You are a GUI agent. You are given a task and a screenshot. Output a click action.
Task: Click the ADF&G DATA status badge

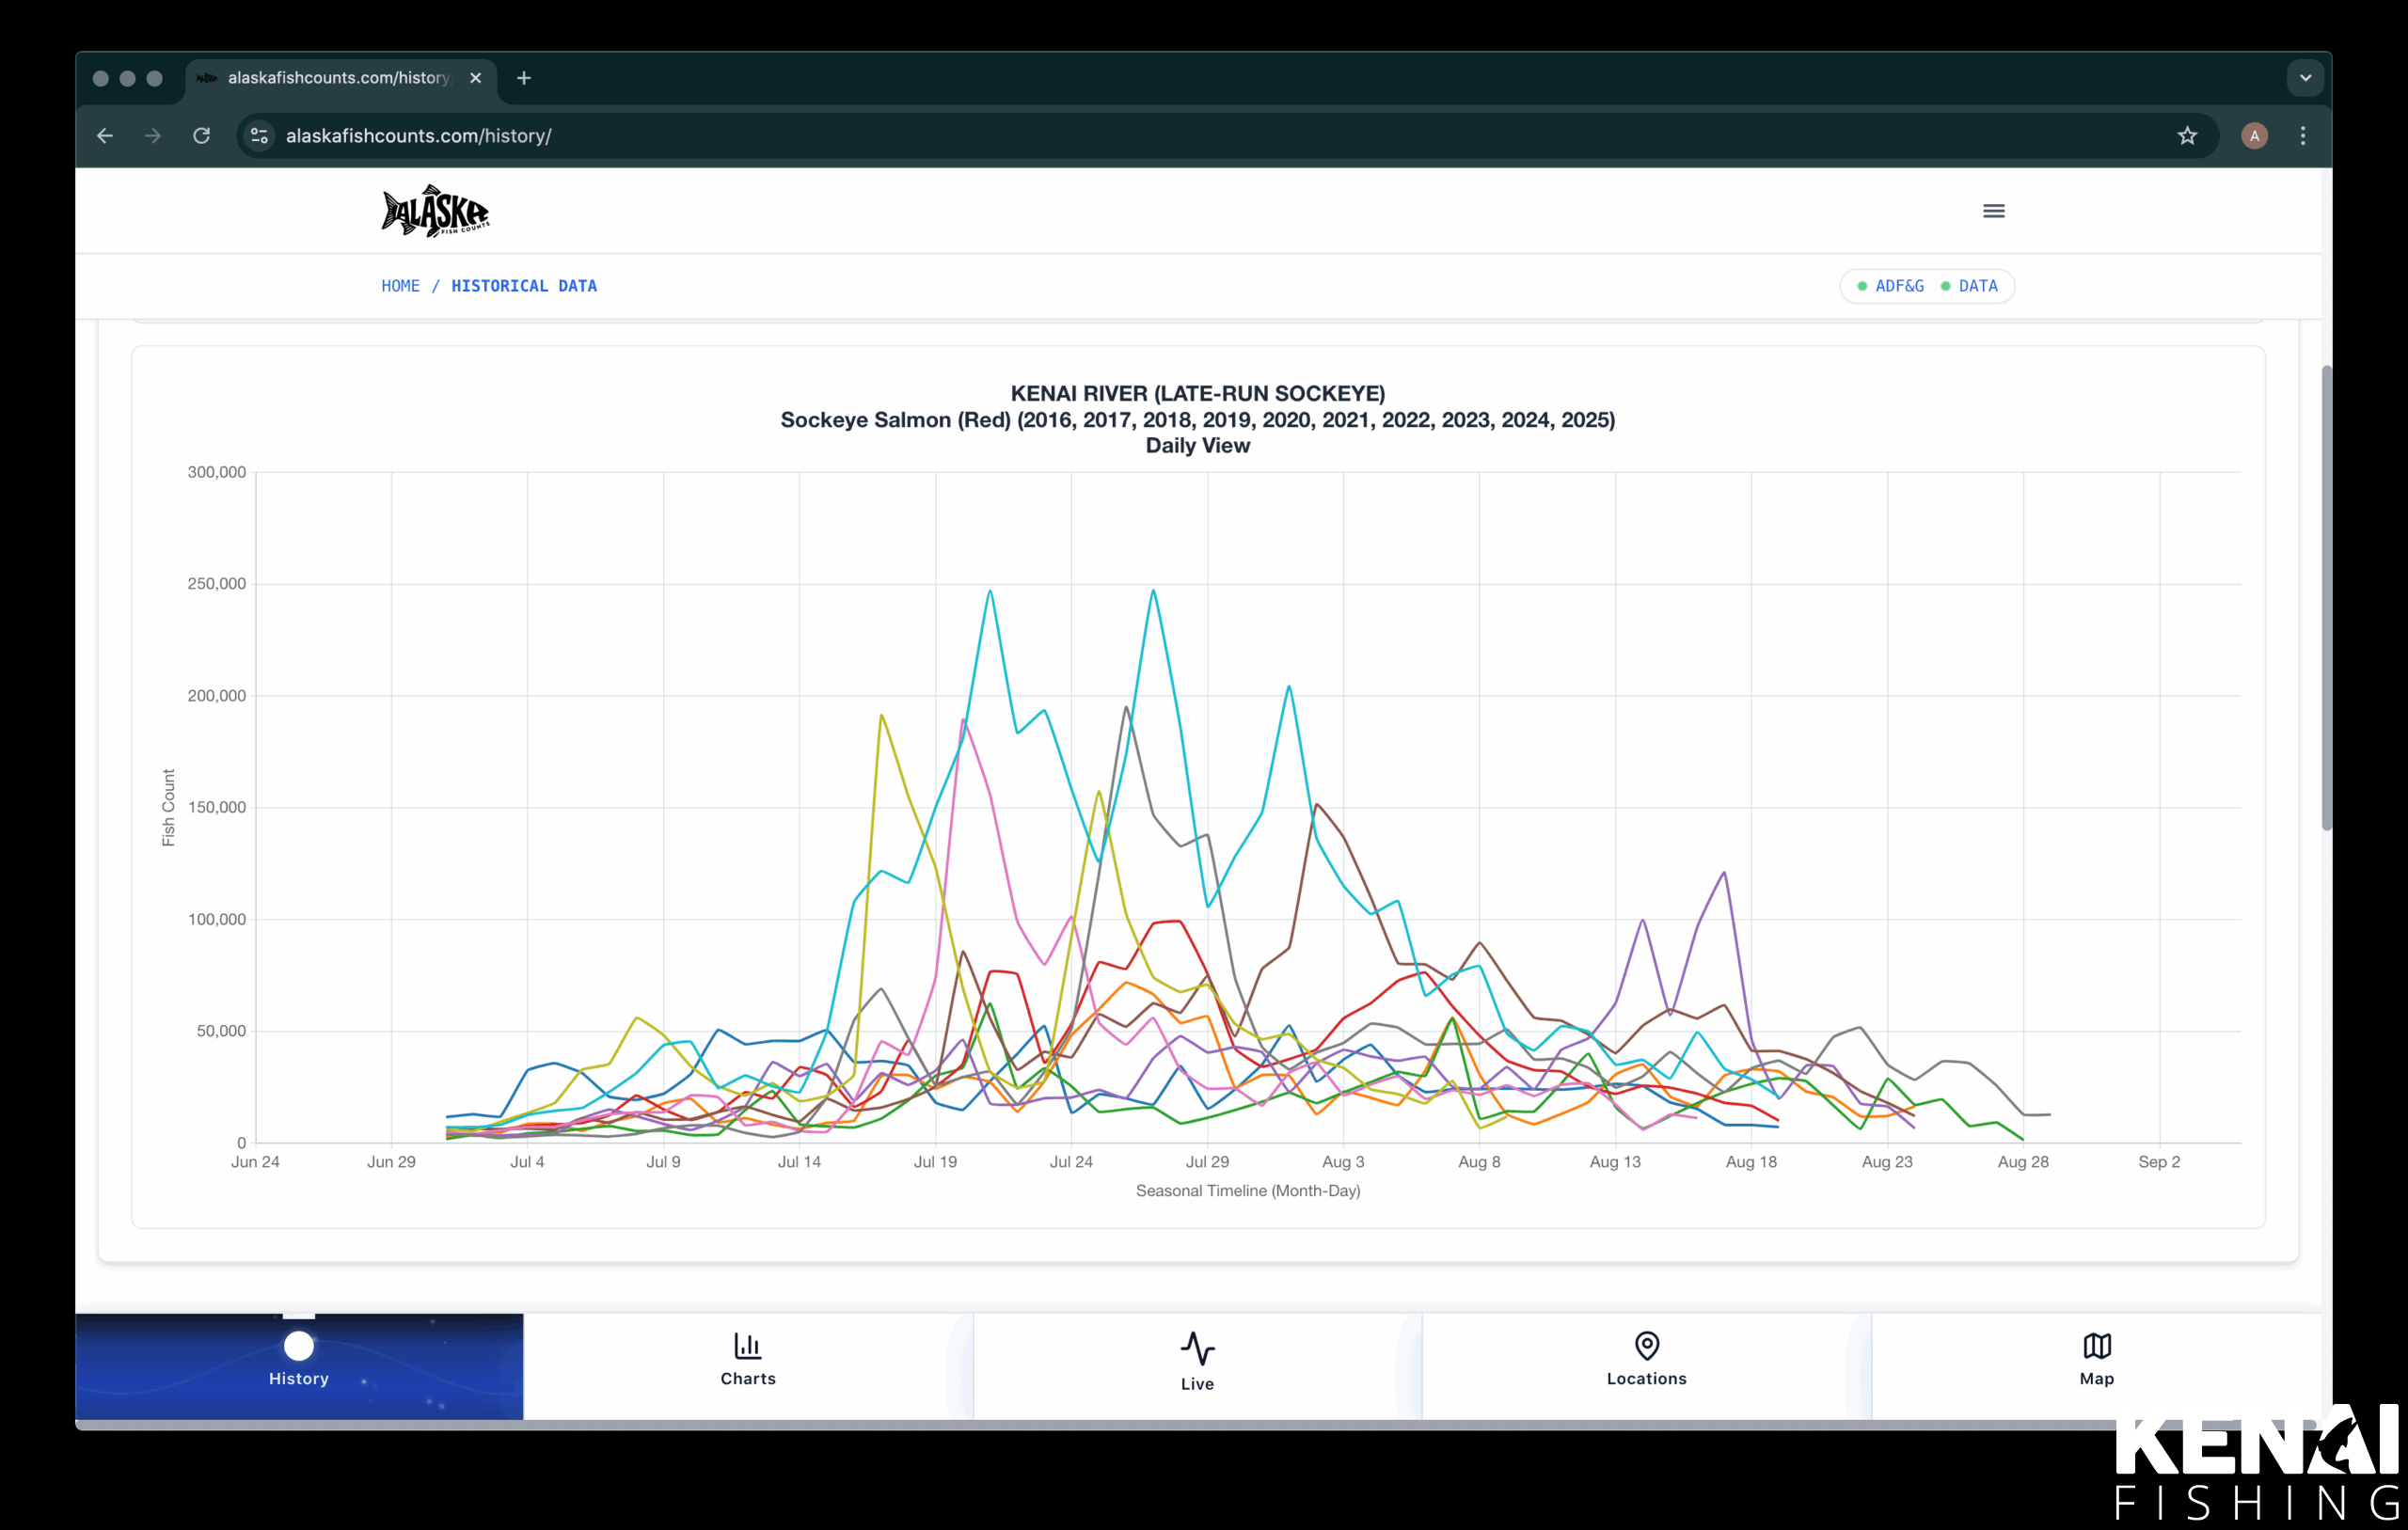[x=1926, y=286]
